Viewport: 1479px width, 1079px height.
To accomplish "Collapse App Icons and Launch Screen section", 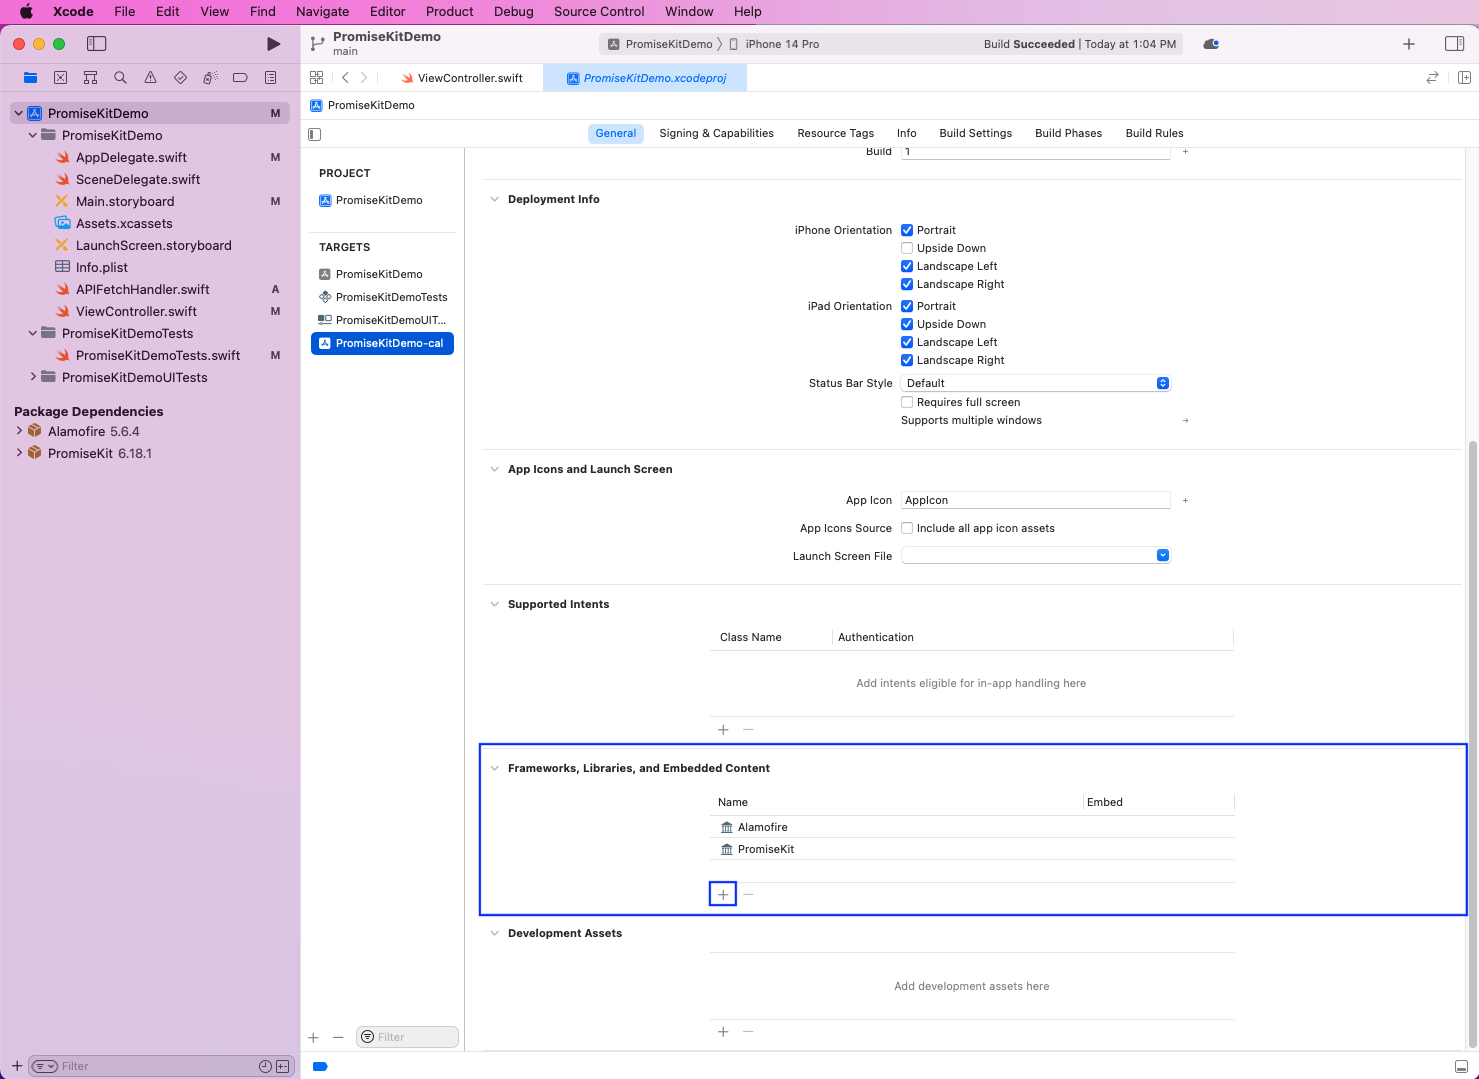I will pyautogui.click(x=494, y=469).
